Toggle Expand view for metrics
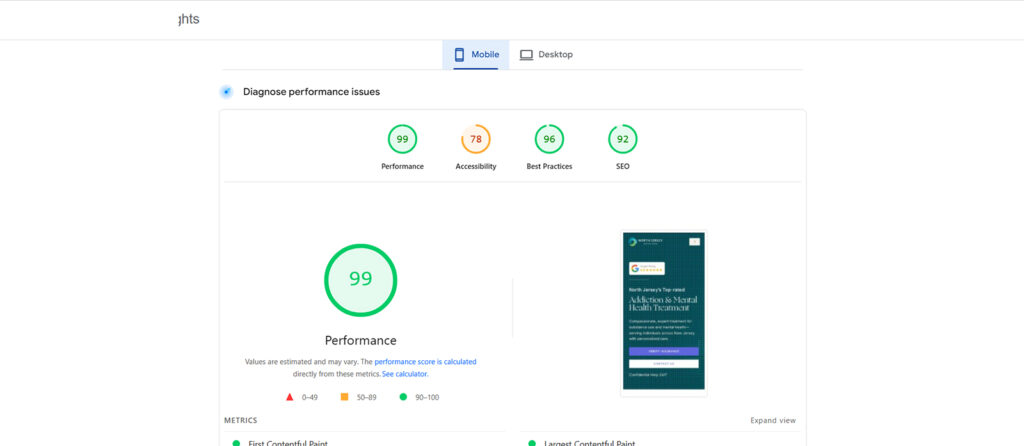This screenshot has height=446, width=1024. (773, 421)
